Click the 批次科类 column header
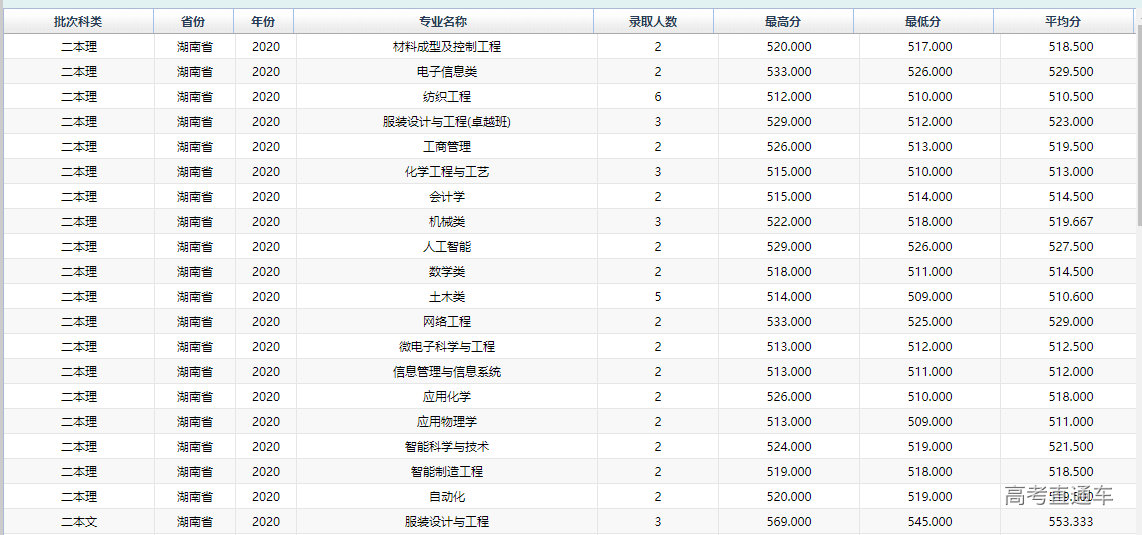This screenshot has width=1142, height=535. click(x=78, y=22)
